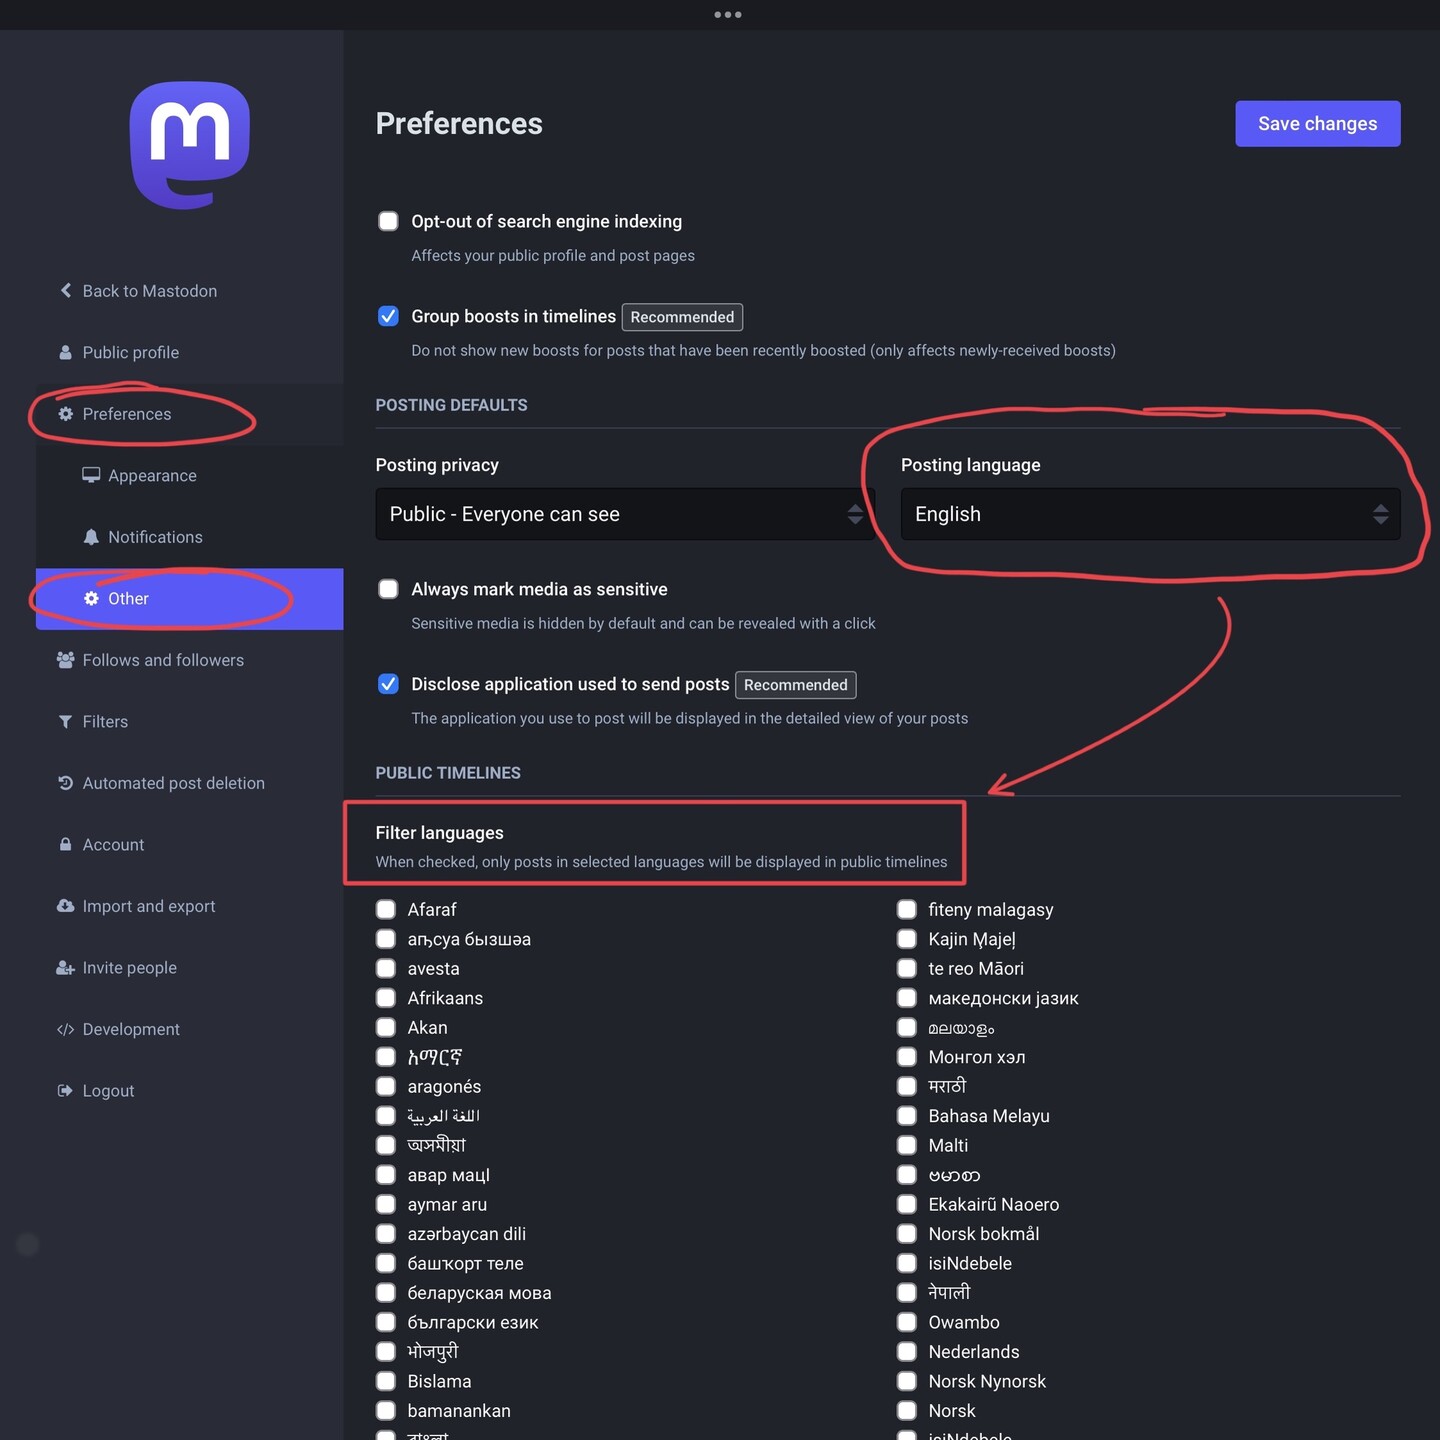The width and height of the screenshot is (1440, 1440).
Task: Open the Posting privacy dropdown
Action: 625,514
